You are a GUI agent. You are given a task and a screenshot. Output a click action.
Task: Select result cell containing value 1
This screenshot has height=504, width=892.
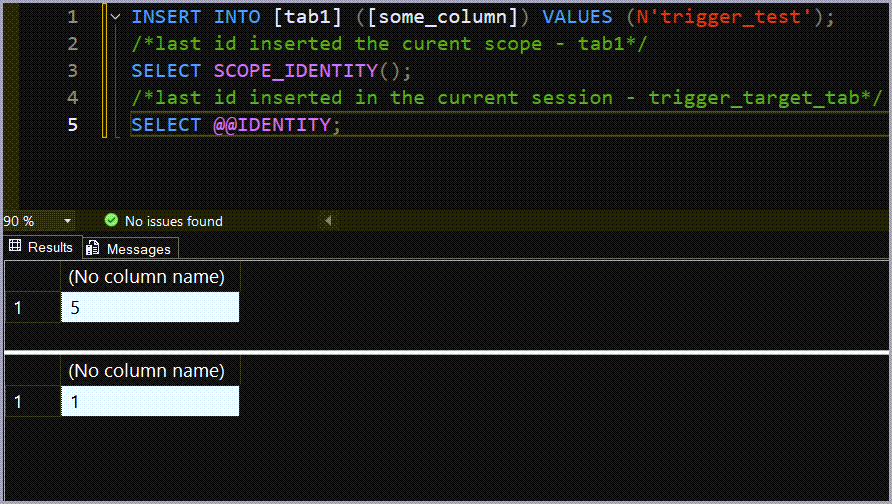coord(150,401)
